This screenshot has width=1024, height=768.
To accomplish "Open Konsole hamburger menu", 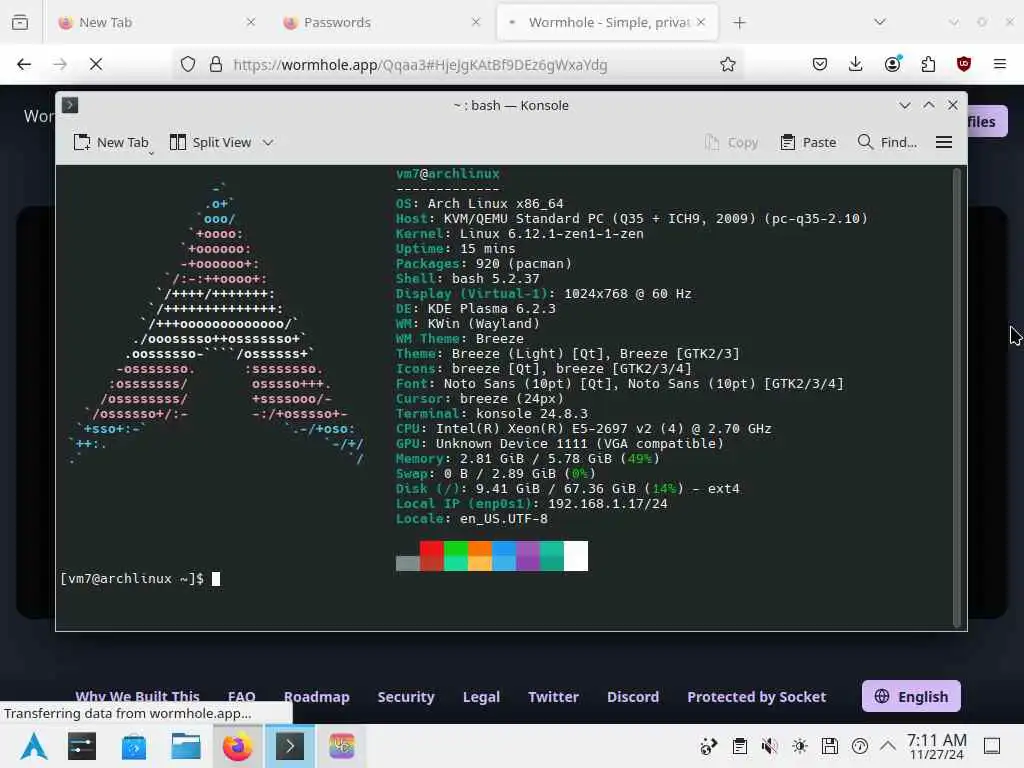I will pyautogui.click(x=944, y=142).
